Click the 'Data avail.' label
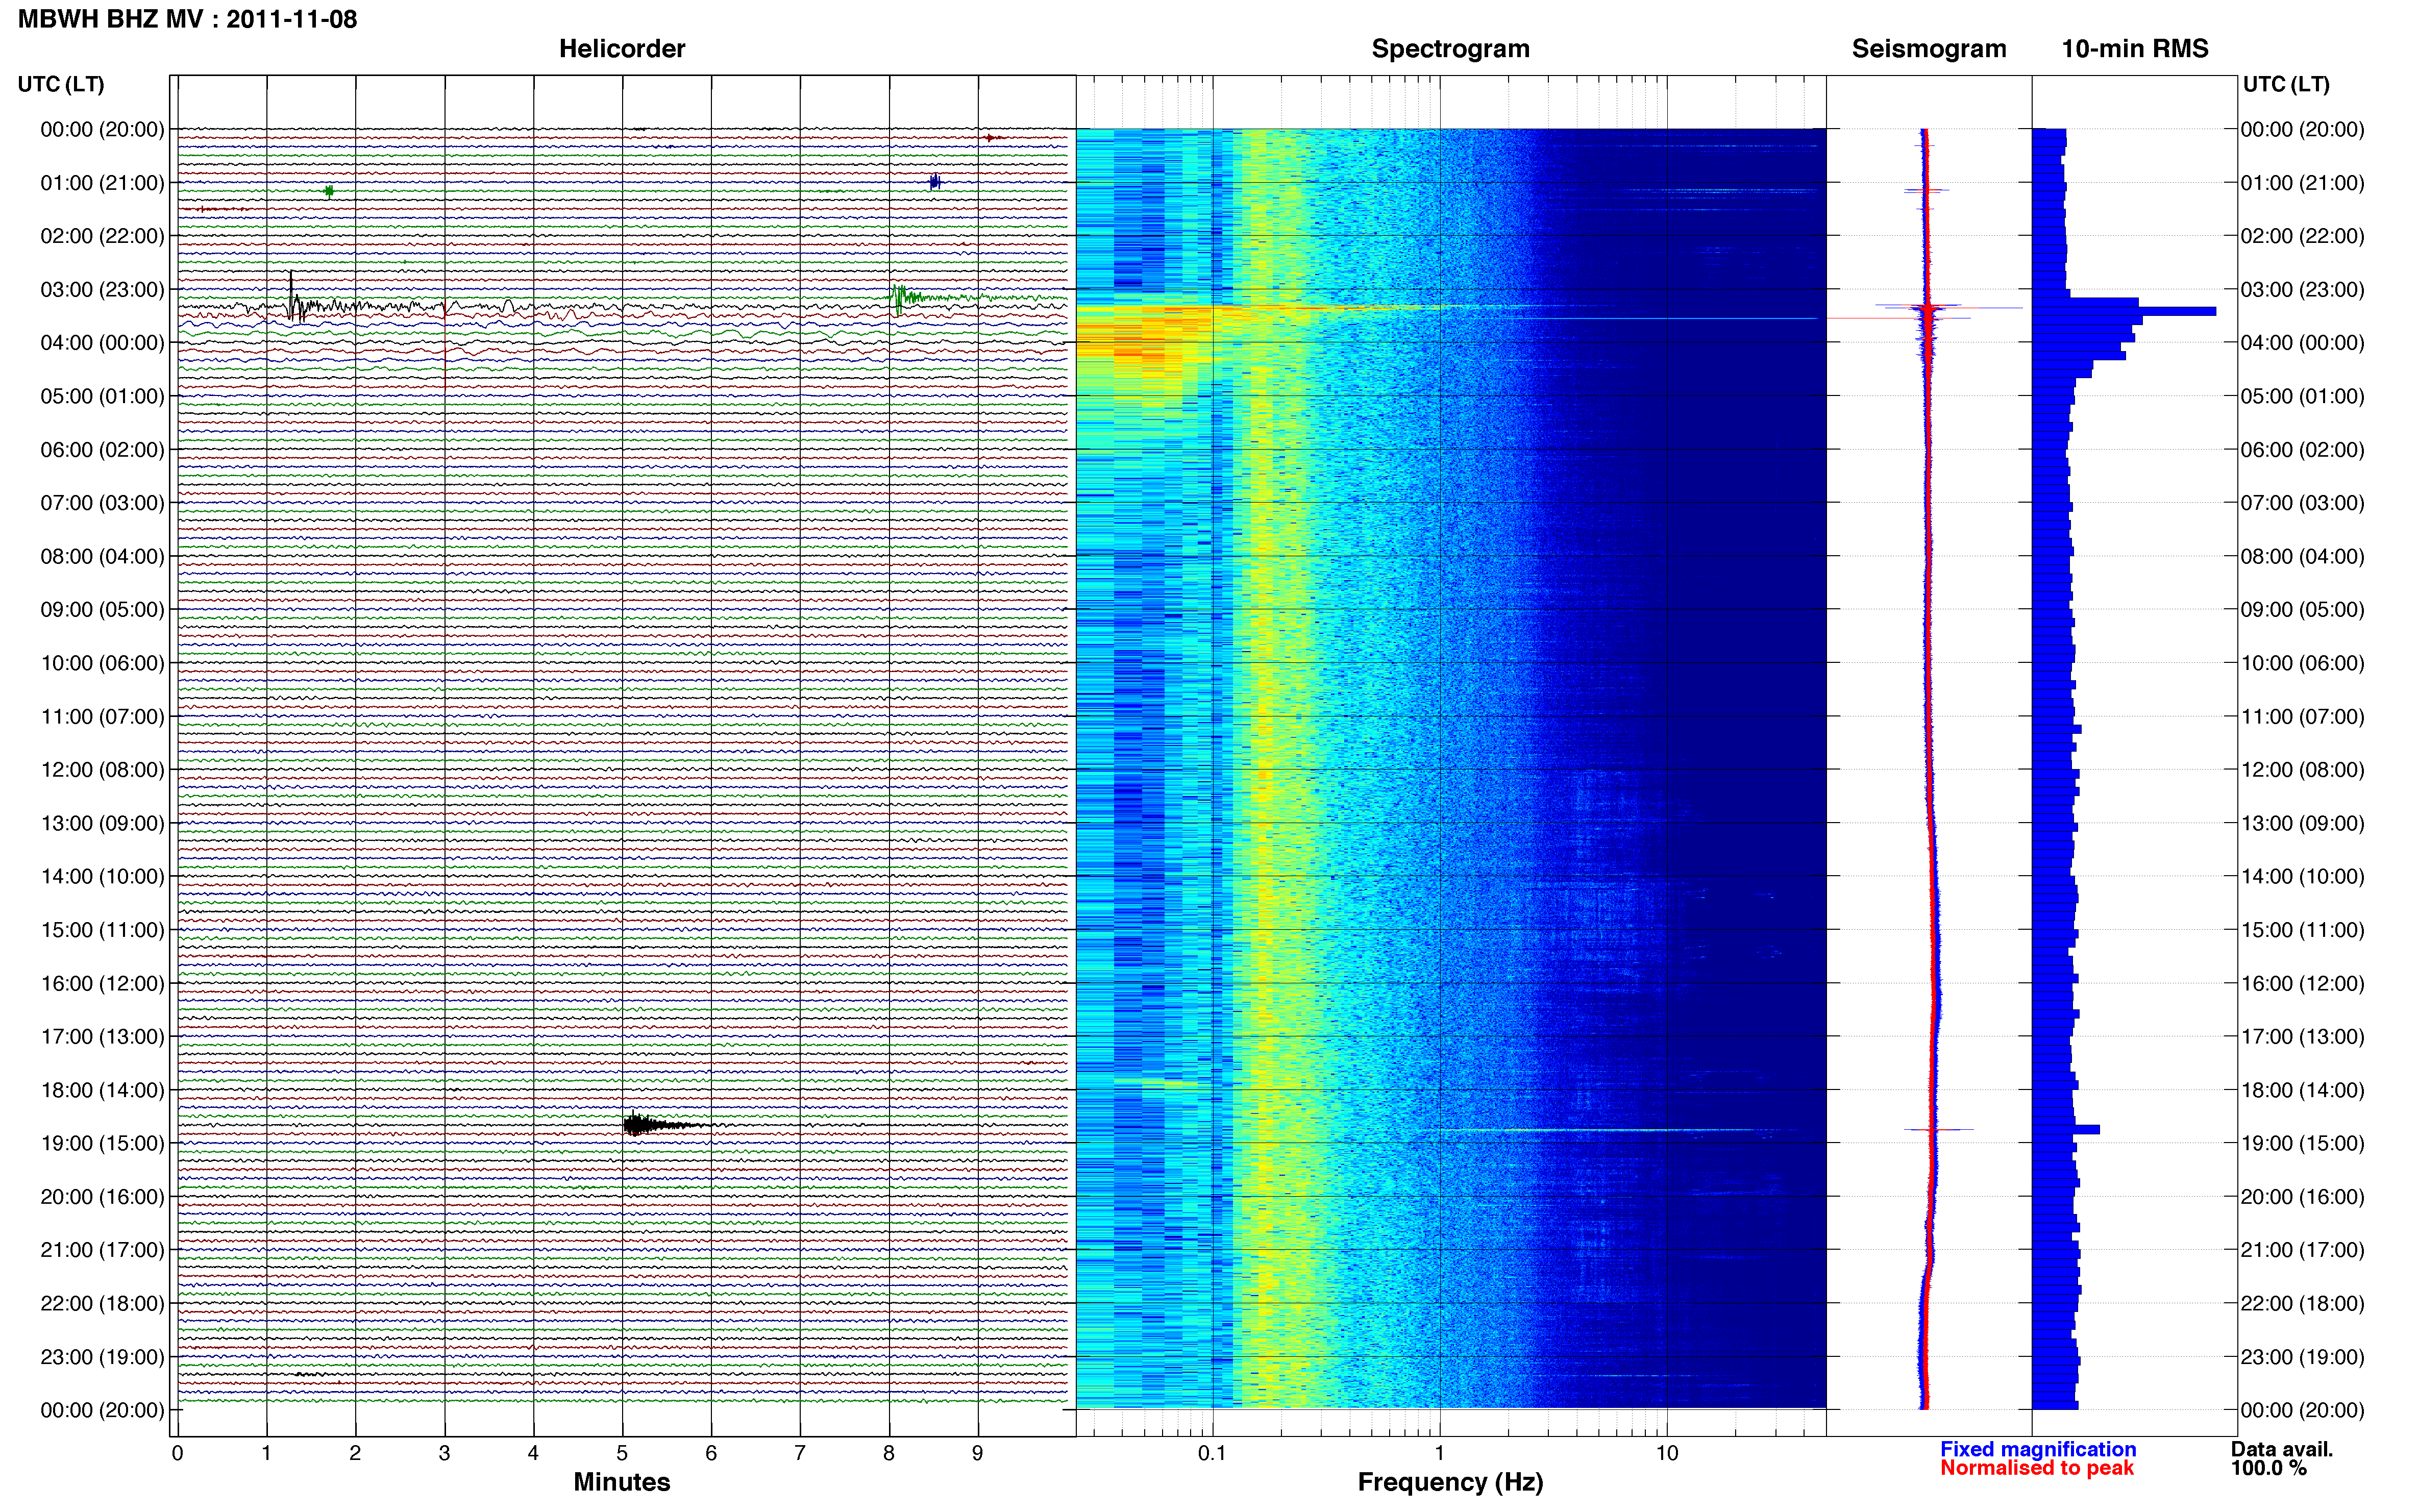 tap(2281, 1449)
